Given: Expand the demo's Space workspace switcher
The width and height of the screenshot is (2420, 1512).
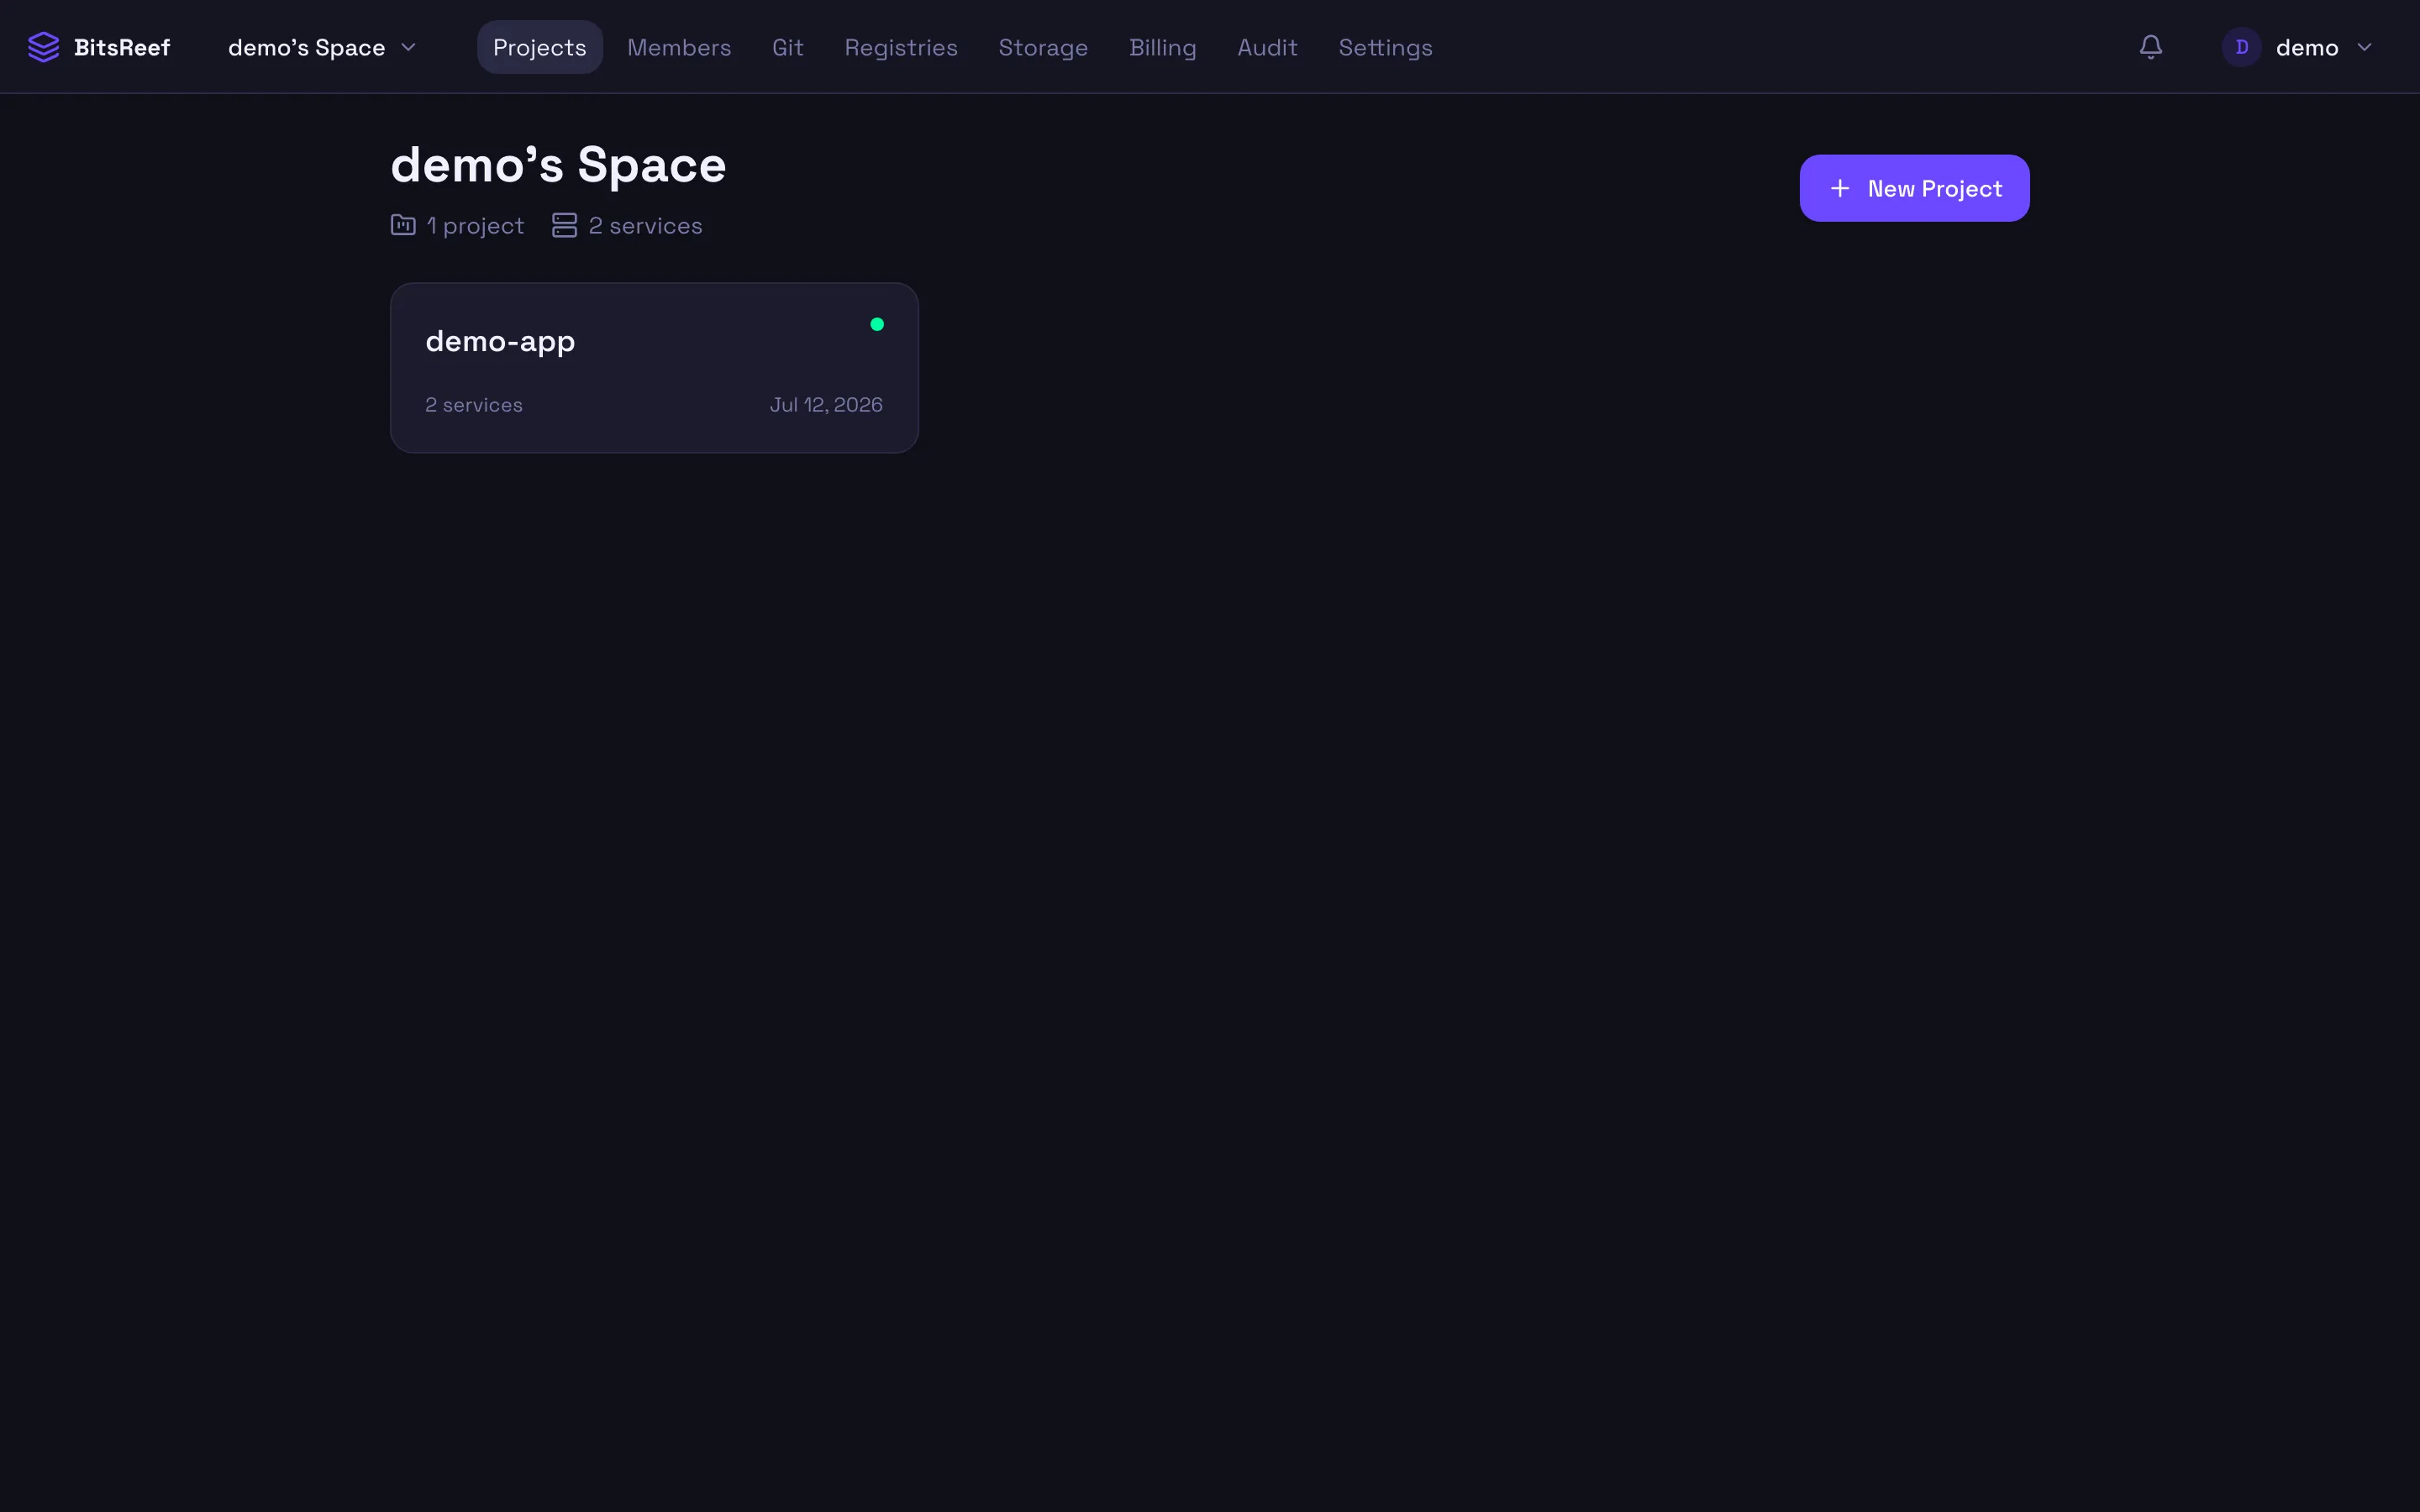Looking at the screenshot, I should pos(322,47).
